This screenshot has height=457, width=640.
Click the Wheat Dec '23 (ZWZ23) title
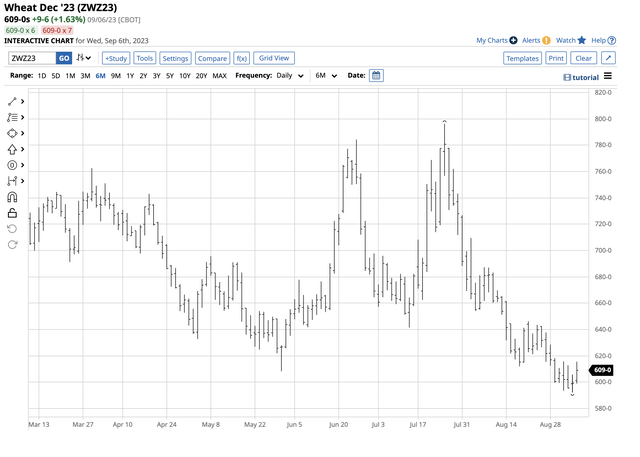pos(60,7)
